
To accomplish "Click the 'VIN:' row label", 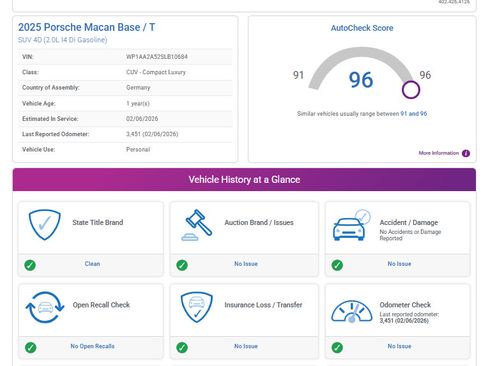I will [x=28, y=57].
